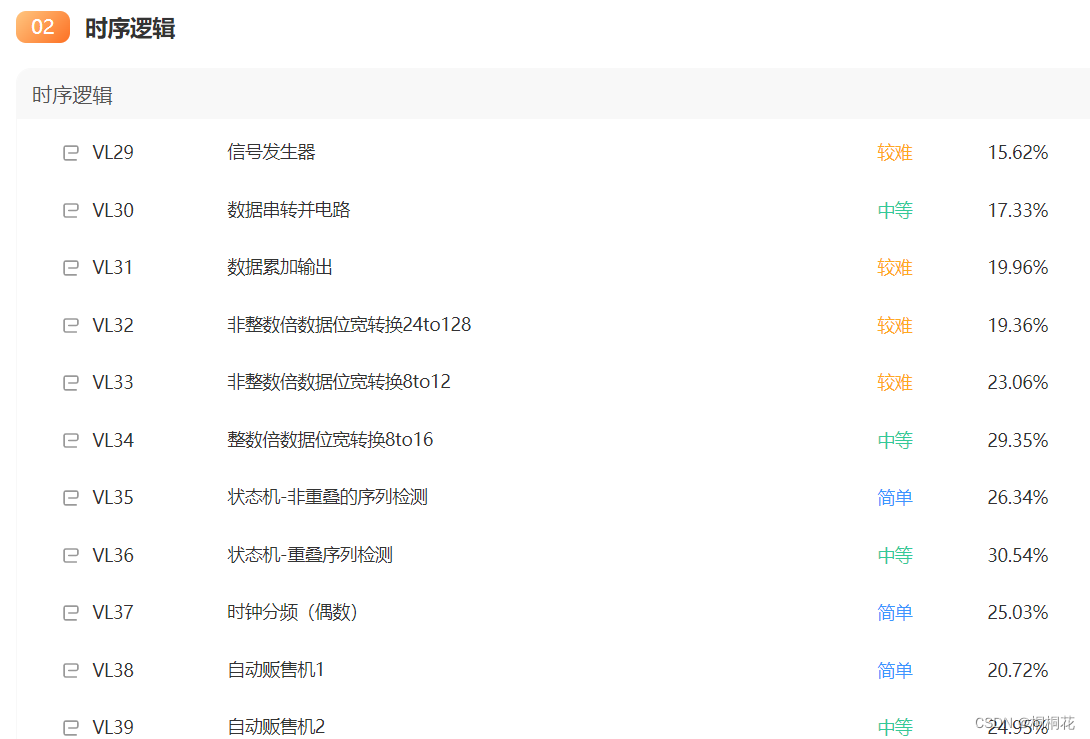Screen dimensions: 1090x739
Task: Open problem 数据累加输出
Action: [280, 267]
